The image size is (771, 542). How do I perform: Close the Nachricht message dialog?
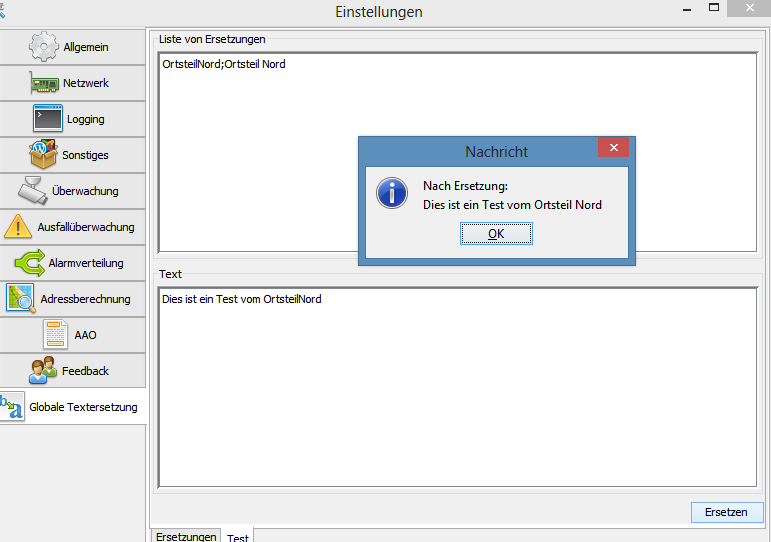(613, 148)
